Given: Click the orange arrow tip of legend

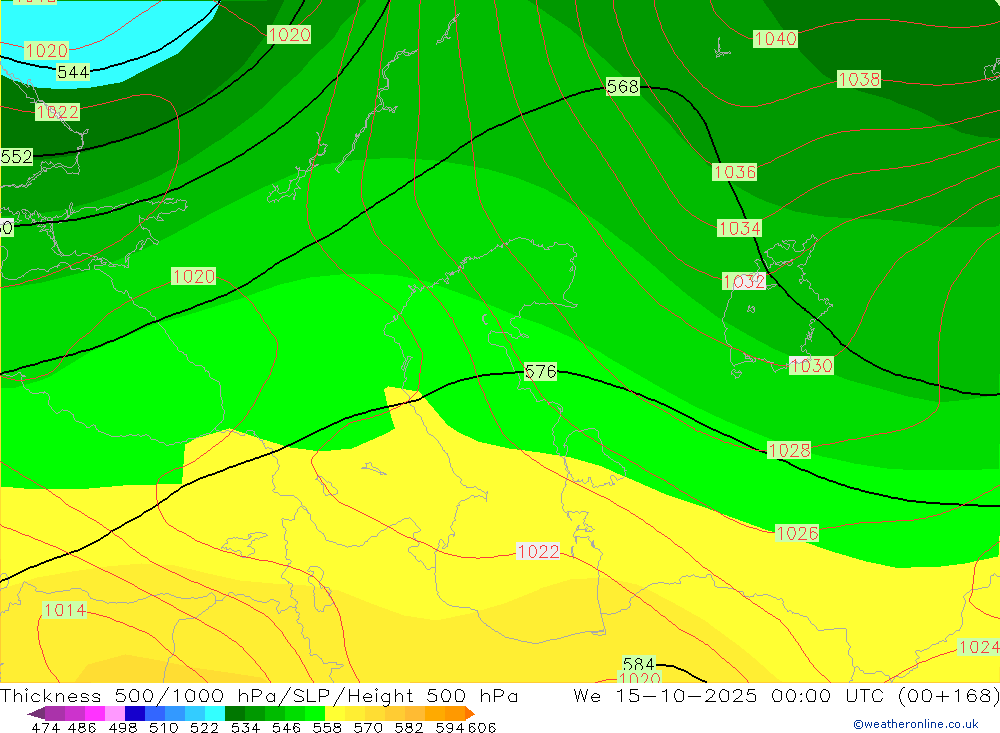Looking at the screenshot, I should point(470,713).
